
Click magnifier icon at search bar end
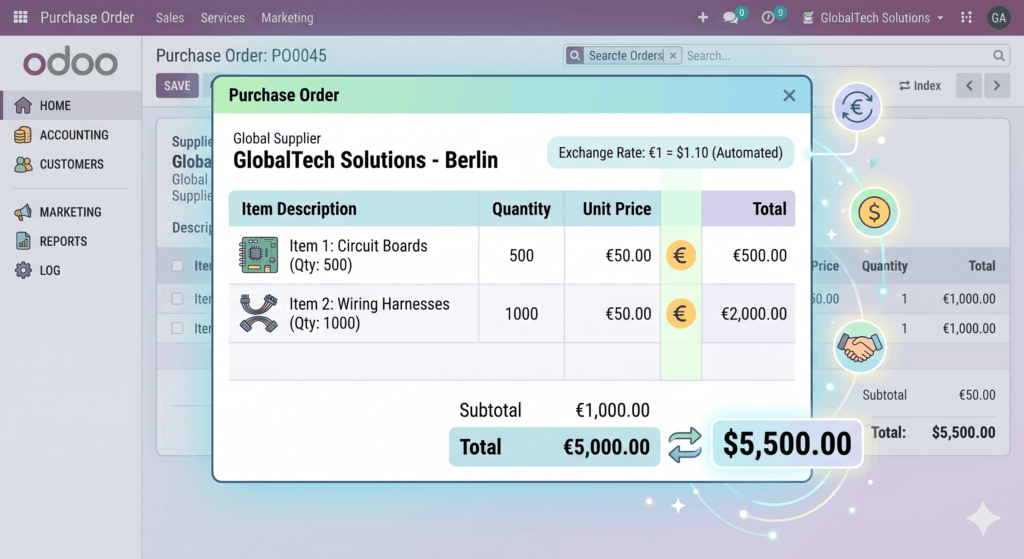pyautogui.click(x=999, y=56)
